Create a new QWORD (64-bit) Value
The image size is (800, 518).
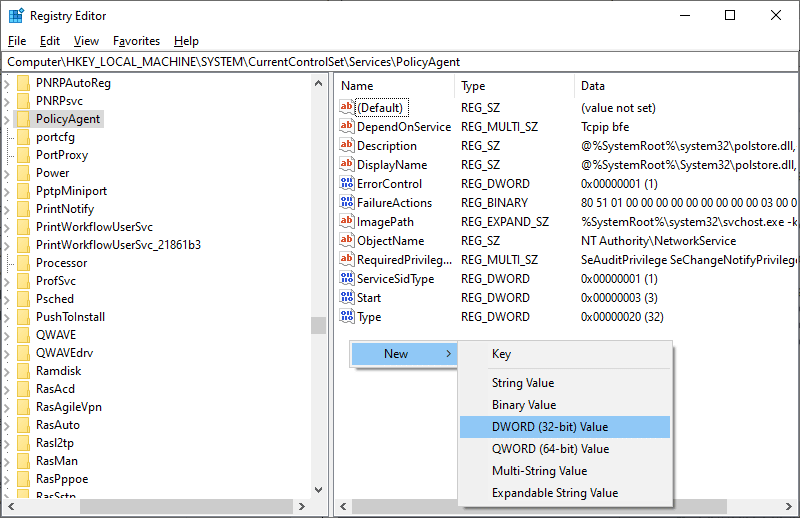coord(565,449)
